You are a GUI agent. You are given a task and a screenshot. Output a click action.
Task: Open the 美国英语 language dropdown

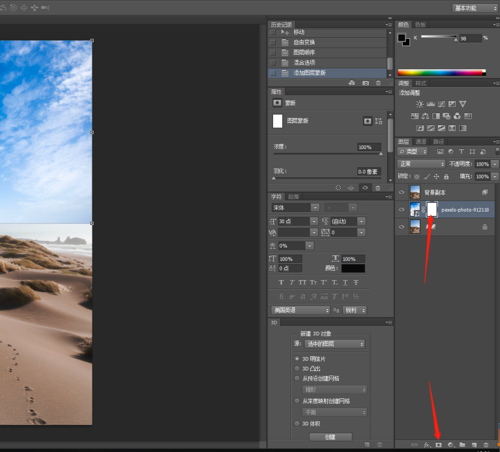[x=301, y=310]
